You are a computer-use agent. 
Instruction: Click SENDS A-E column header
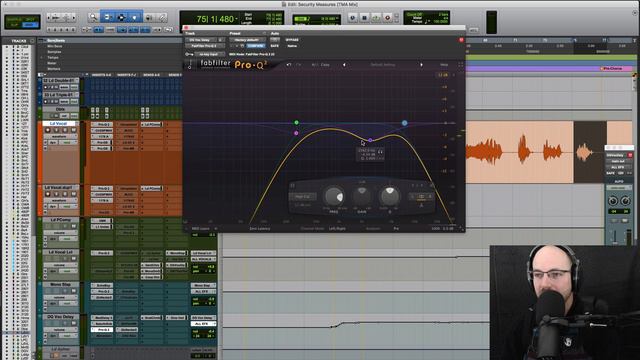151,75
